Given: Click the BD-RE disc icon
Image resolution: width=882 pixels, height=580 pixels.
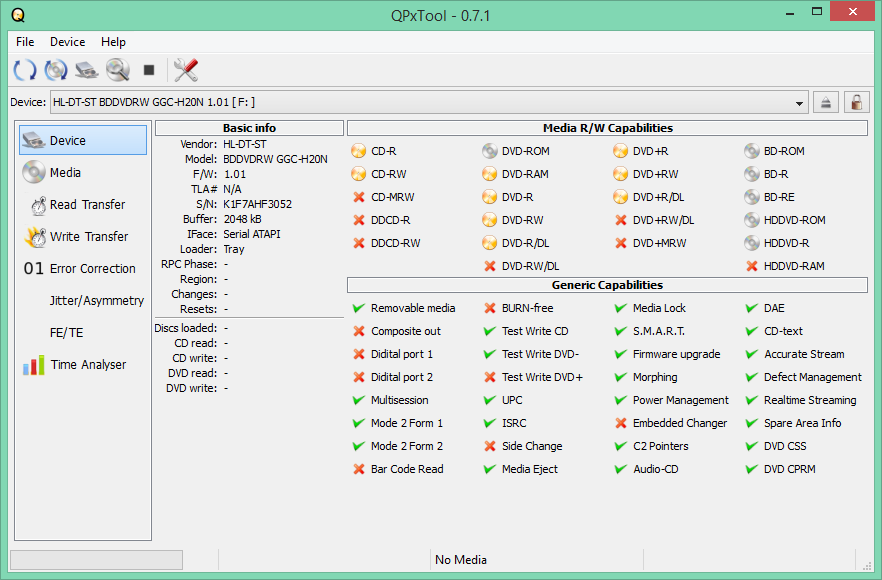Looking at the screenshot, I should pos(752,197).
